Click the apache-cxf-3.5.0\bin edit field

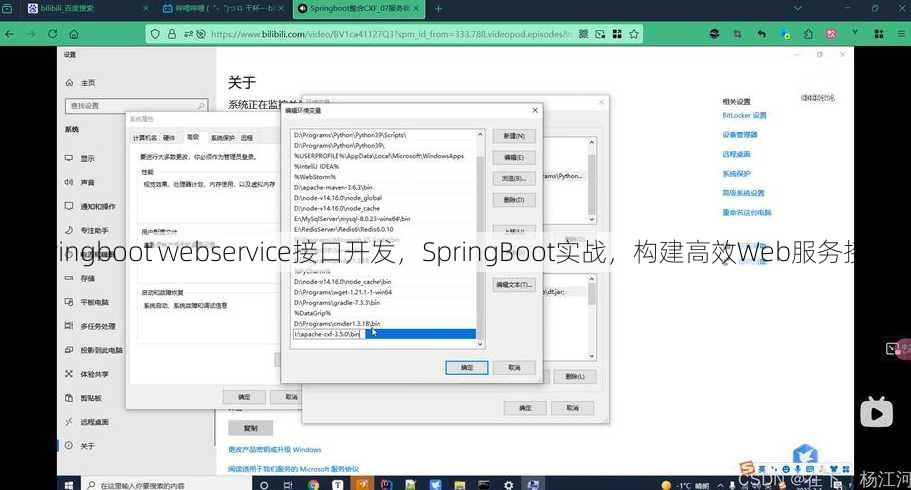327,334
